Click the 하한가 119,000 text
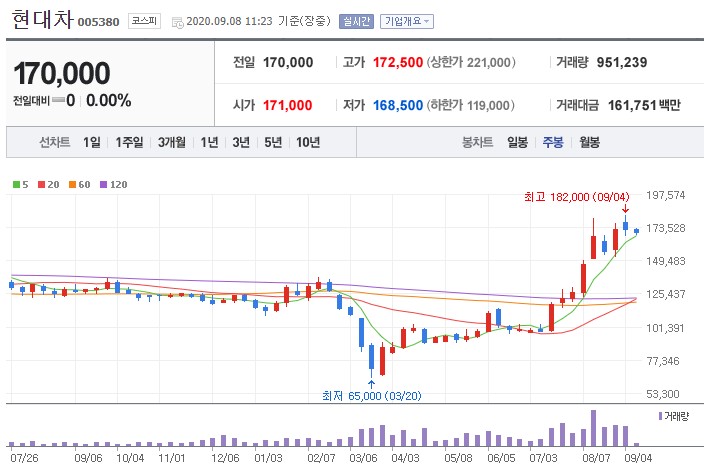Screen dimensions: 704x472 [x=470, y=105]
